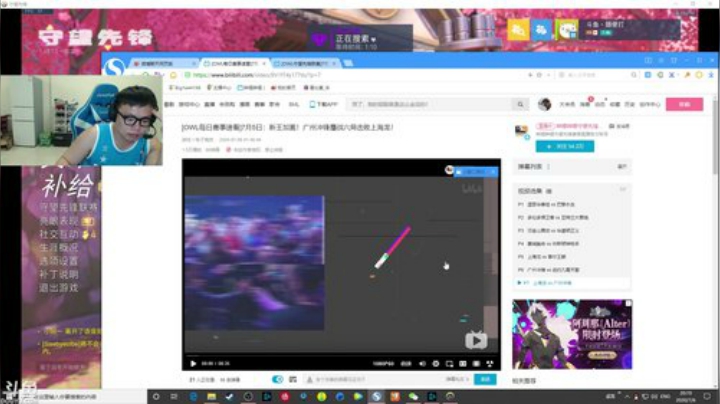720x404 pixels.
Task: Select the playing episode P7
Action: point(571,283)
